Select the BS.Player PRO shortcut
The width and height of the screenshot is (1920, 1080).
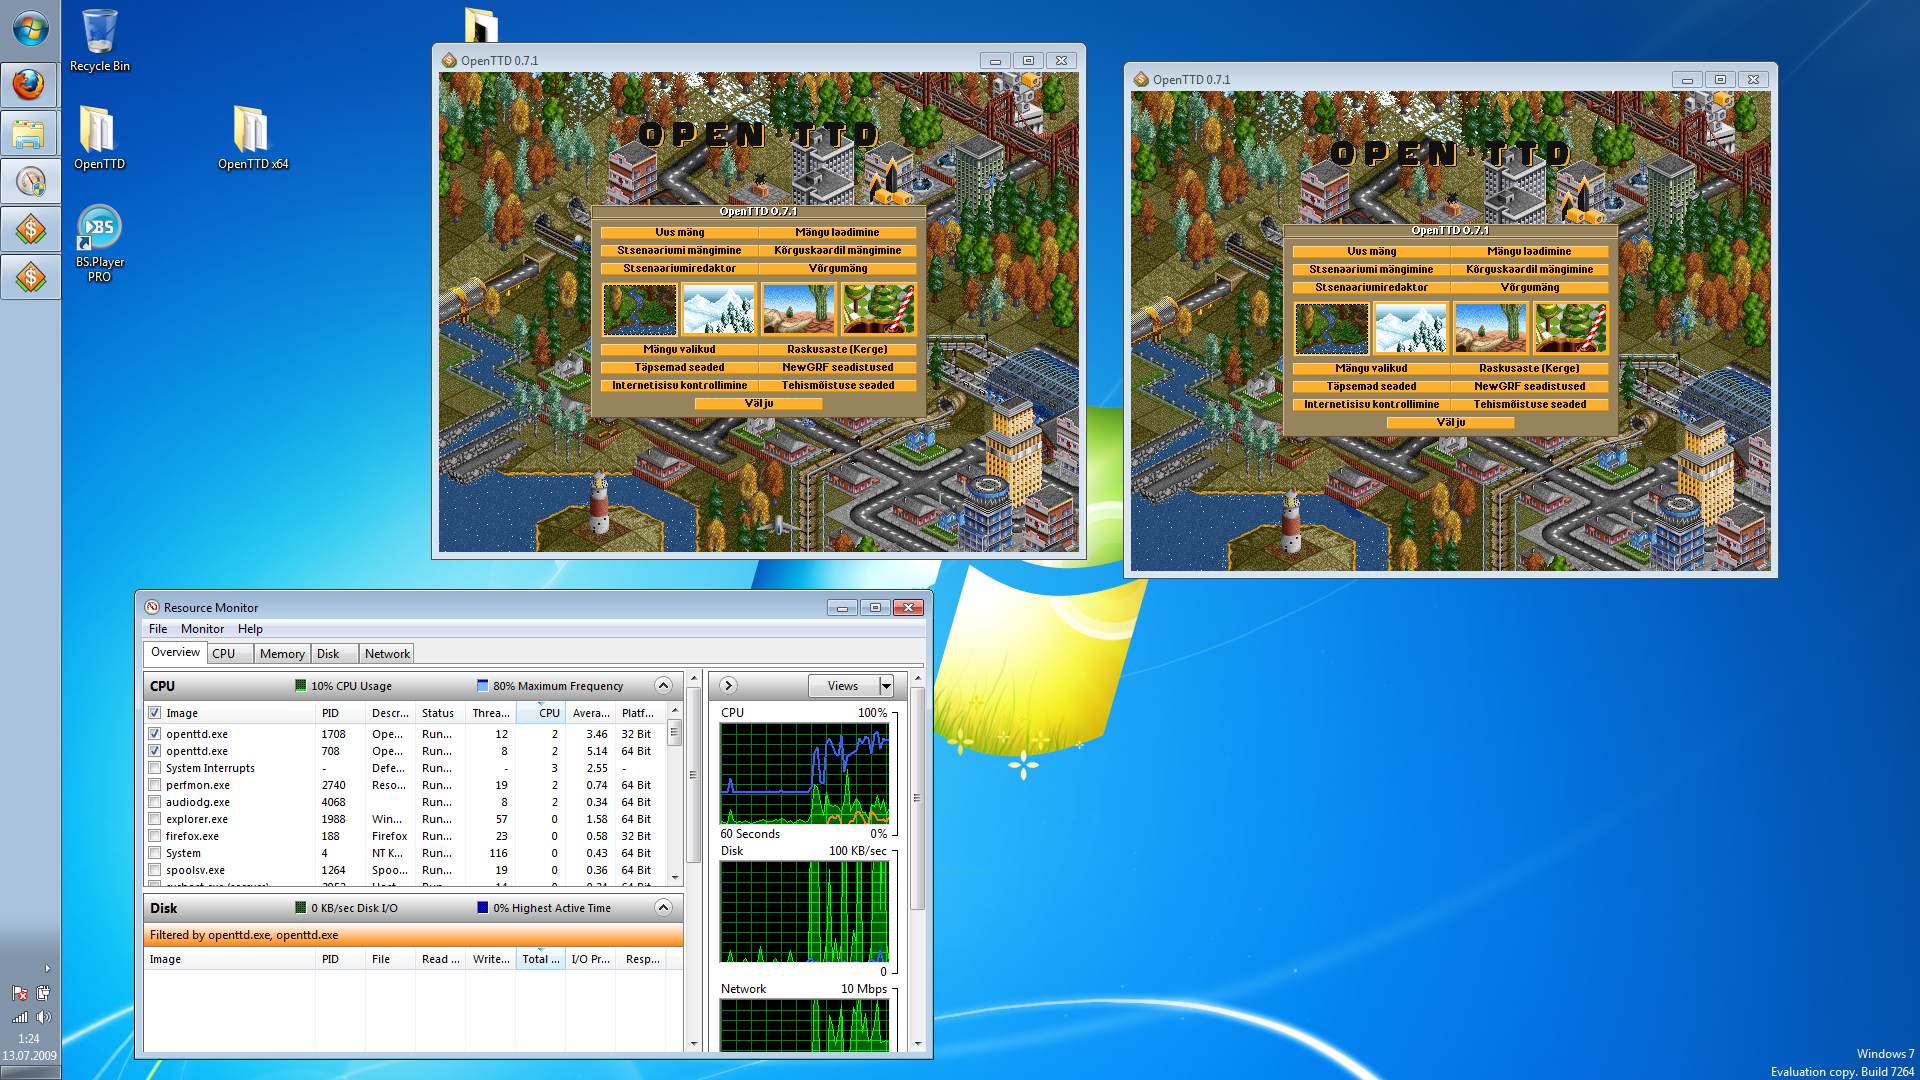click(x=99, y=243)
